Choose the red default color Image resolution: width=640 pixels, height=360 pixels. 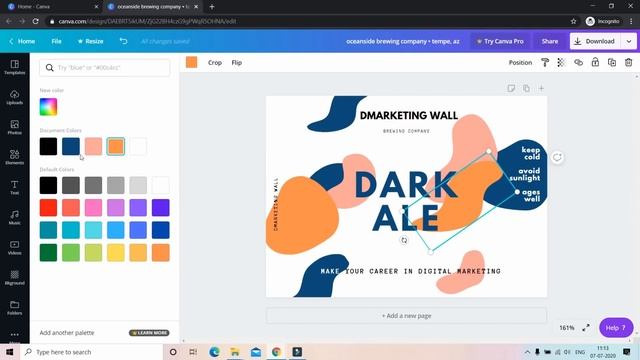click(48, 207)
